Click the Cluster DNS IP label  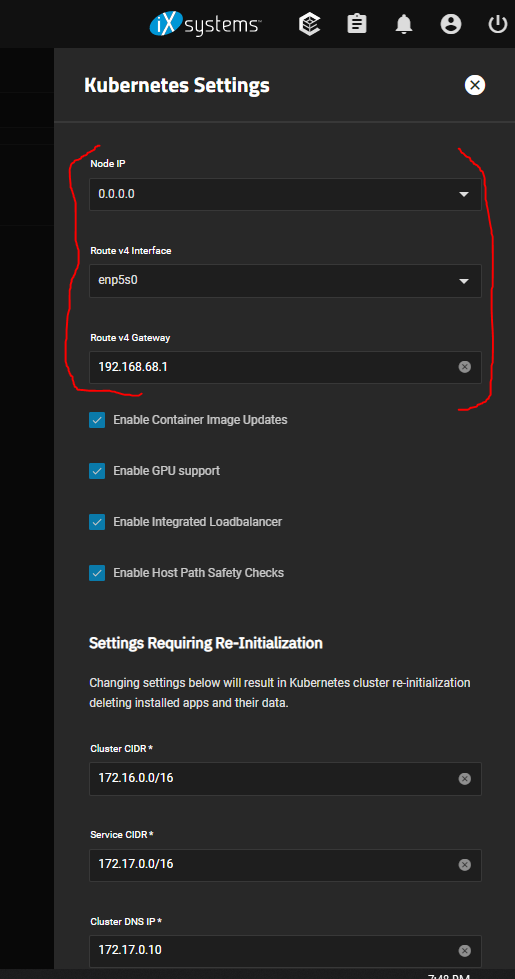pyautogui.click(x=126, y=921)
